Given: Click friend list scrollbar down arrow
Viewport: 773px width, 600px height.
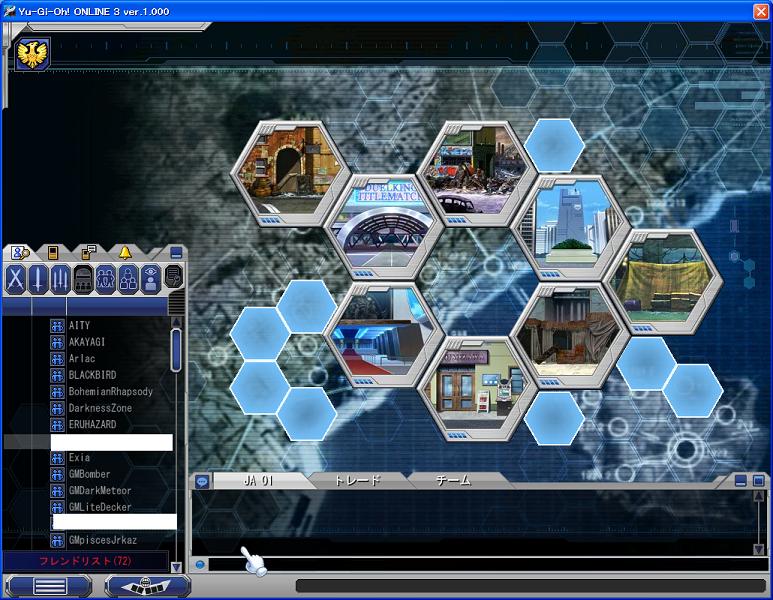Looking at the screenshot, I should tap(176, 567).
